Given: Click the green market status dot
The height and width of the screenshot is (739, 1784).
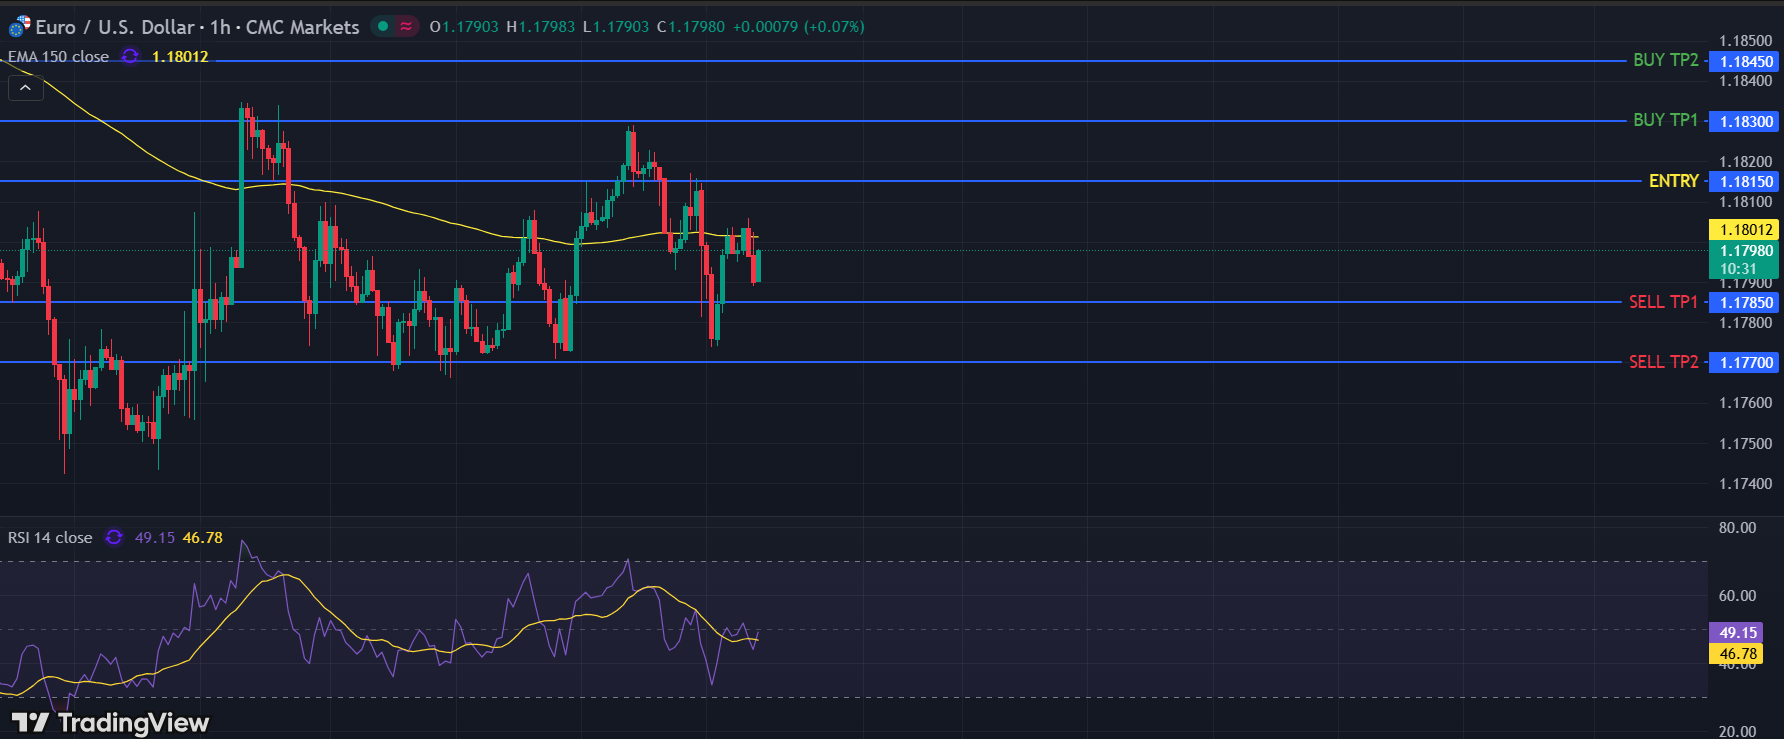Looking at the screenshot, I should click(x=383, y=27).
